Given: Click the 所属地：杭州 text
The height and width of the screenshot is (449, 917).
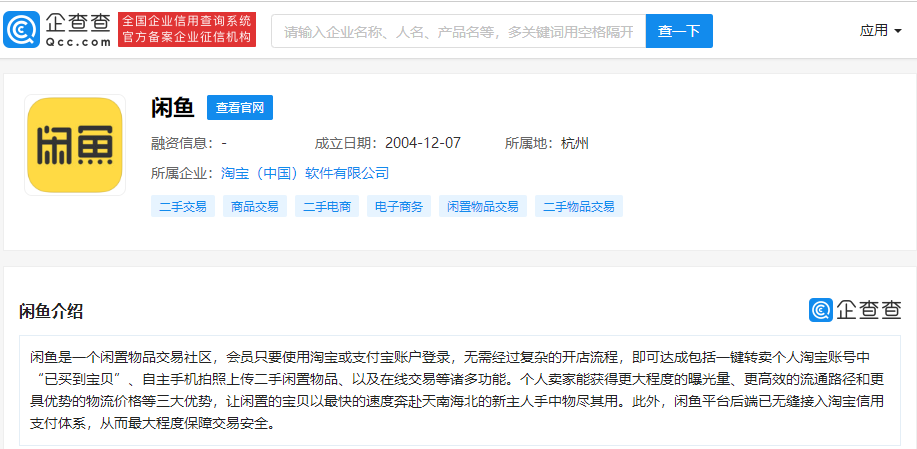Looking at the screenshot, I should click(547, 143).
